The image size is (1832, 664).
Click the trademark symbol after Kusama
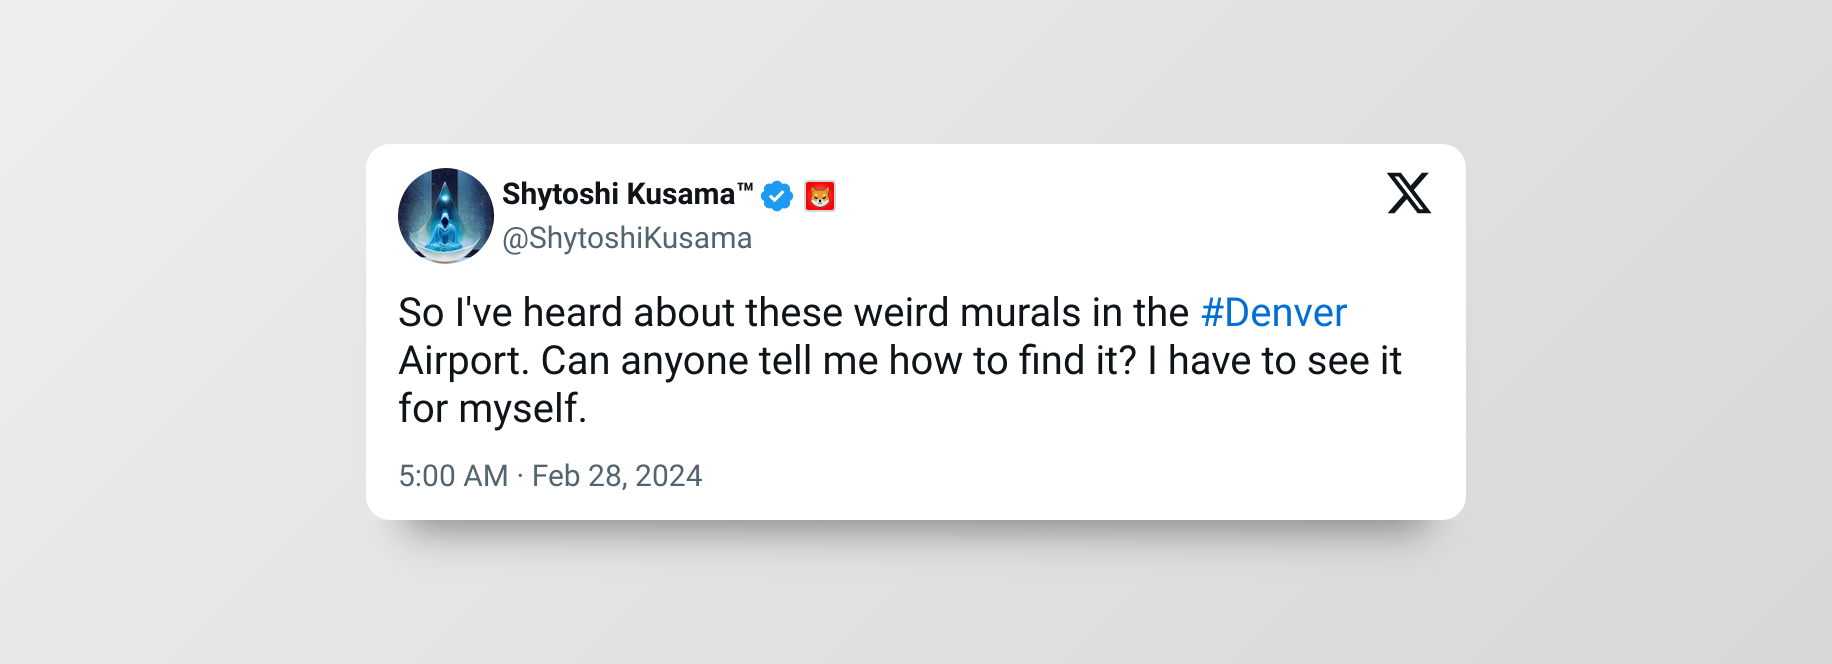point(745,187)
